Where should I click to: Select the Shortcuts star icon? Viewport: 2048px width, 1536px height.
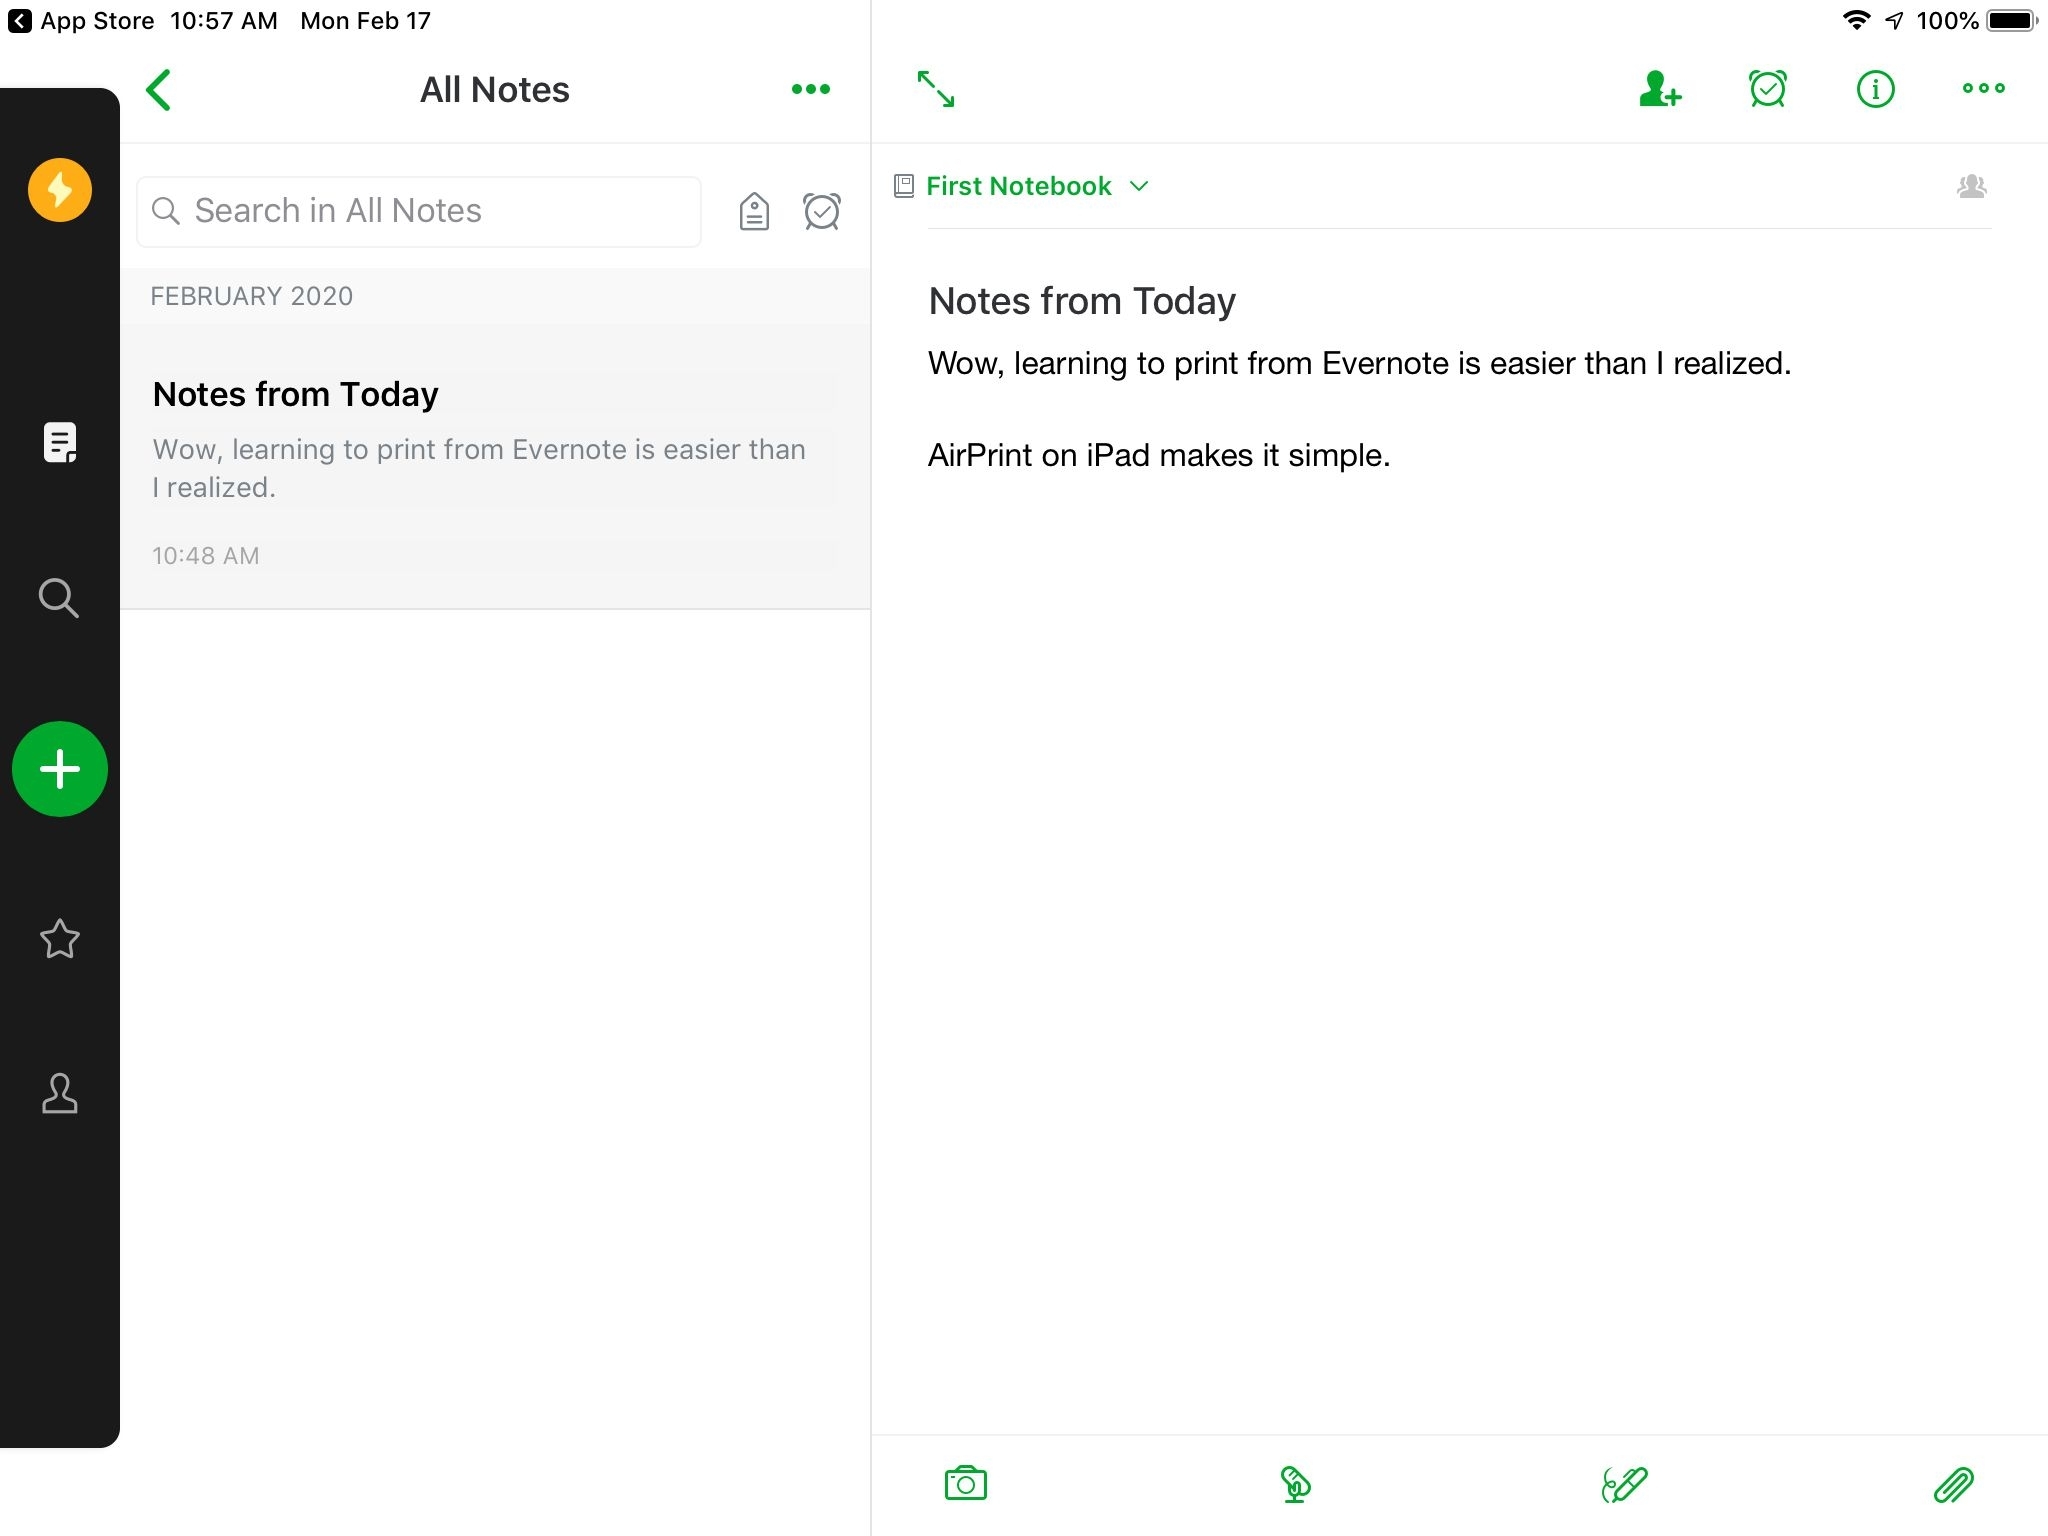pos(60,936)
